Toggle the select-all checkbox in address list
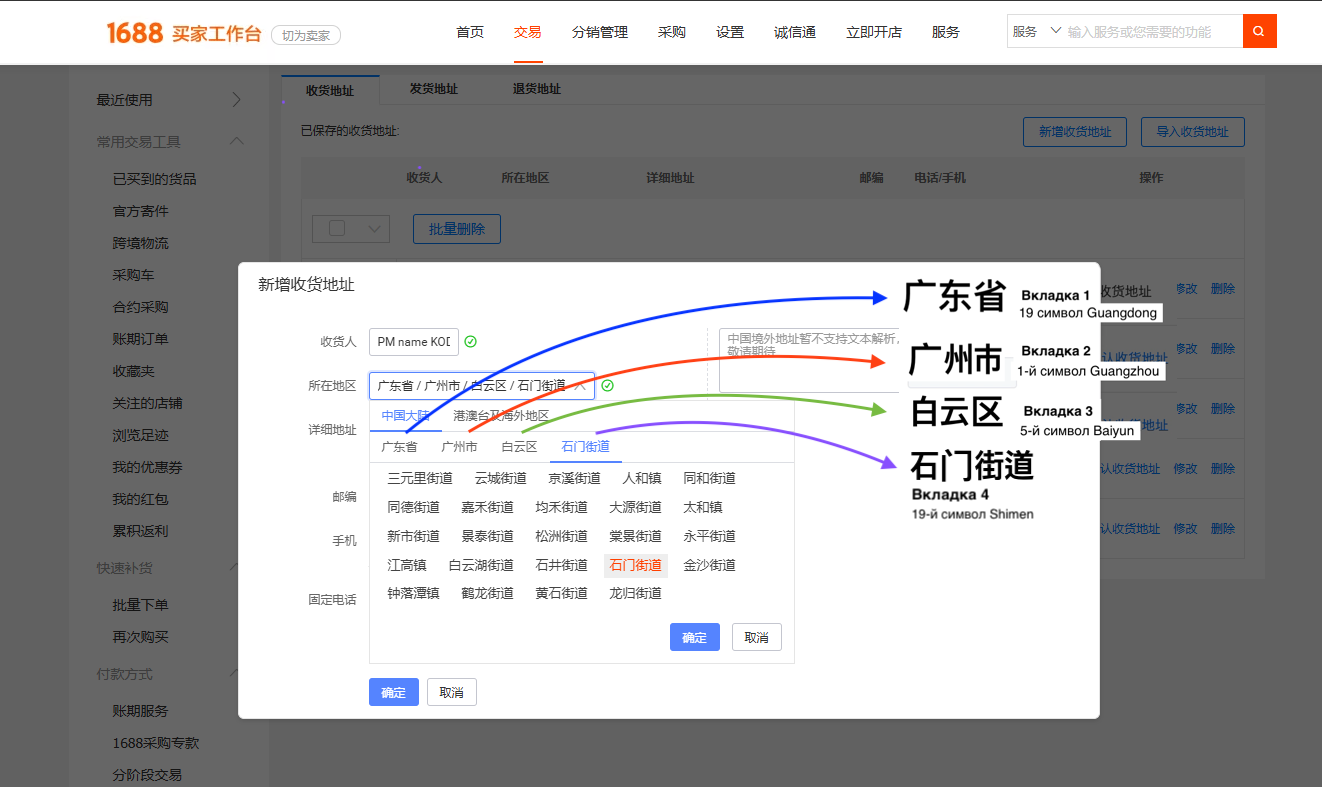Screen dimensions: 1322x787 coord(337,228)
